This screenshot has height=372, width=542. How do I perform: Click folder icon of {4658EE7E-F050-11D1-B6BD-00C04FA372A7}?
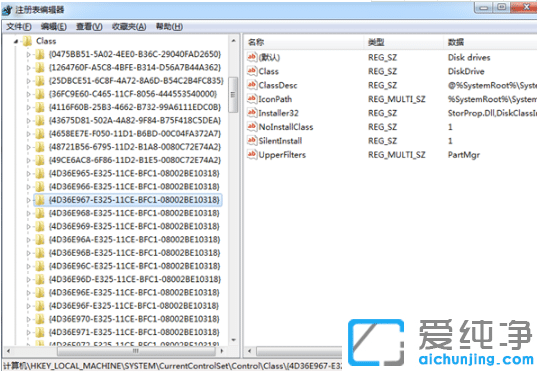[40, 133]
